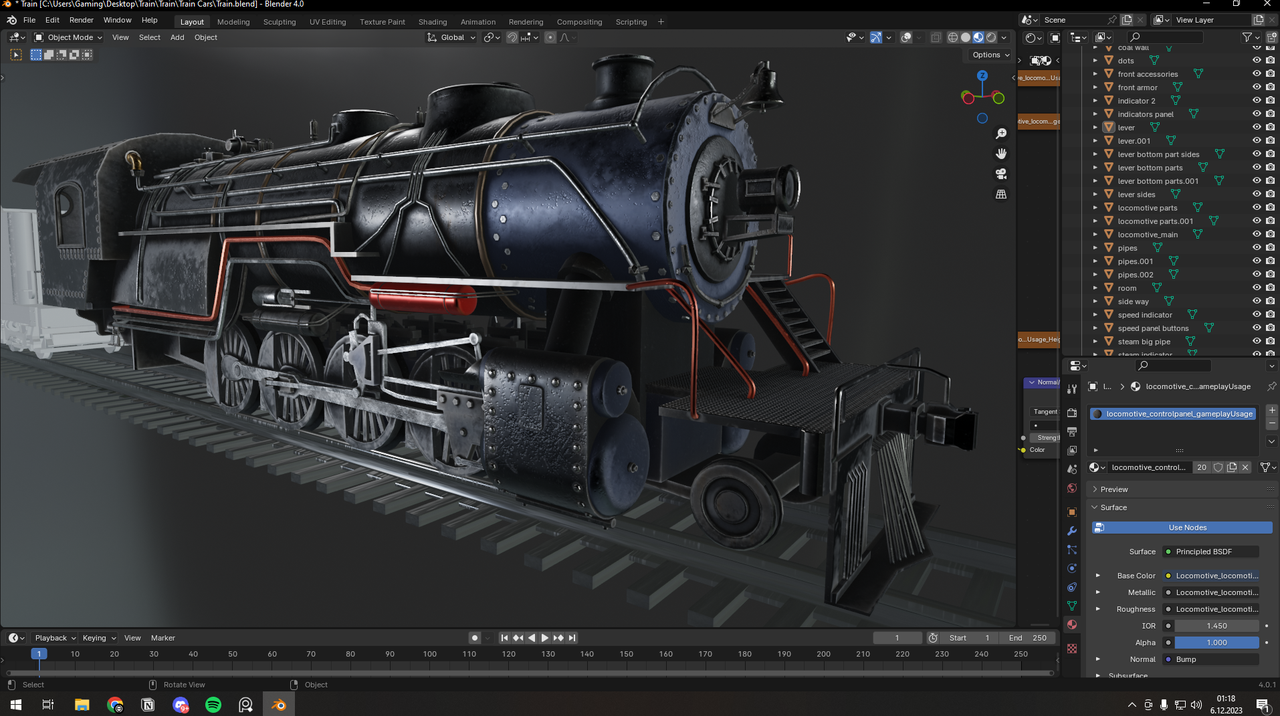Toggle visibility of 'front armor' object
1280x716 pixels.
(x=1257, y=87)
